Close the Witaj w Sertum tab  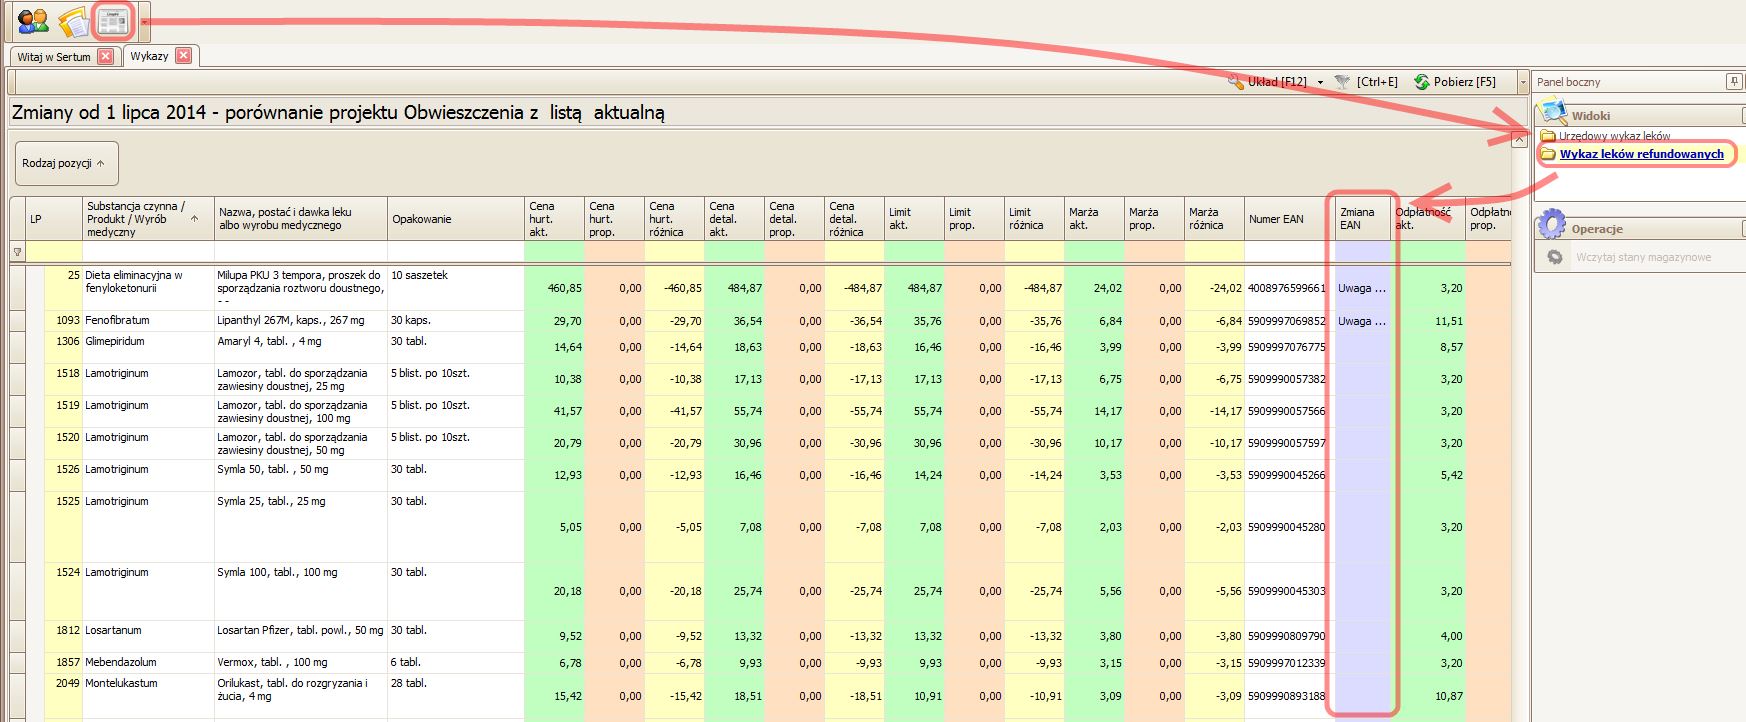105,57
